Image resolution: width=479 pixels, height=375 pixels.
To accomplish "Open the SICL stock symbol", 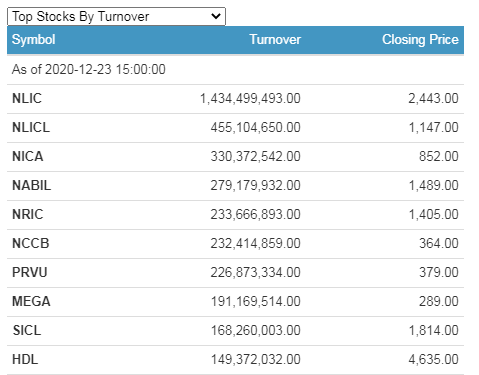I will (x=27, y=330).
